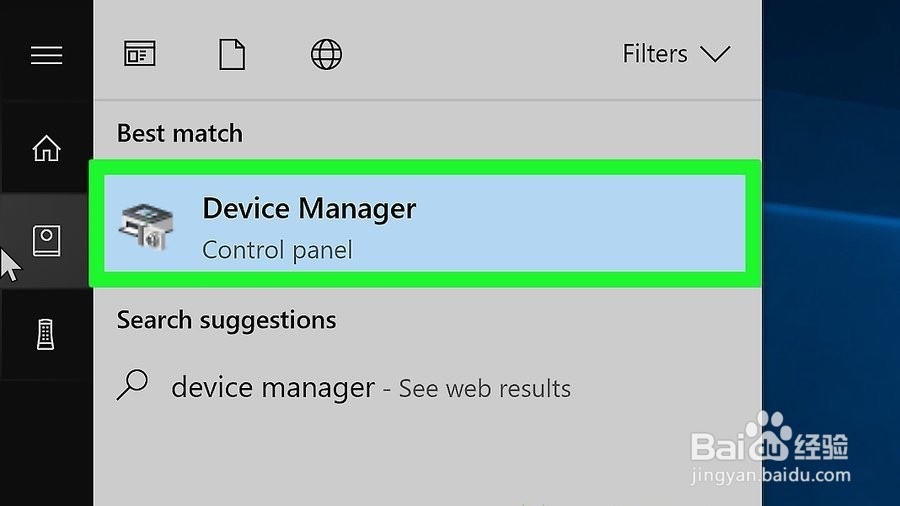Open the hamburger menu in the sidebar

coord(46,55)
